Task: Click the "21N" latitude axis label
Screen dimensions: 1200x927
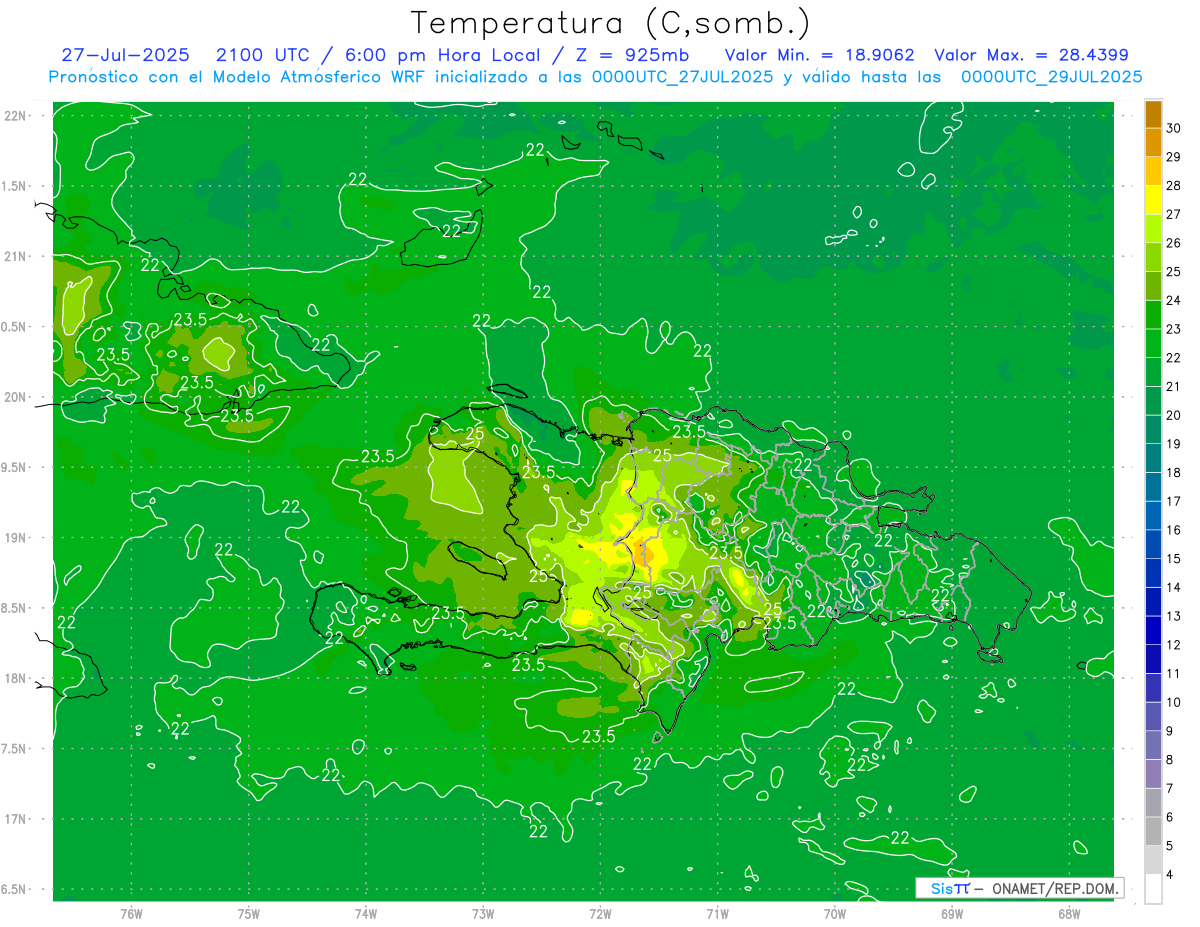Action: (x=16, y=256)
